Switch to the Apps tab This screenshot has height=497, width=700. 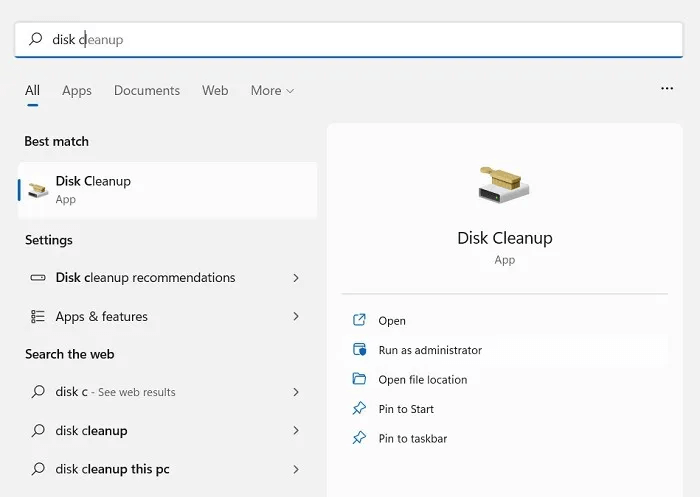tap(77, 90)
